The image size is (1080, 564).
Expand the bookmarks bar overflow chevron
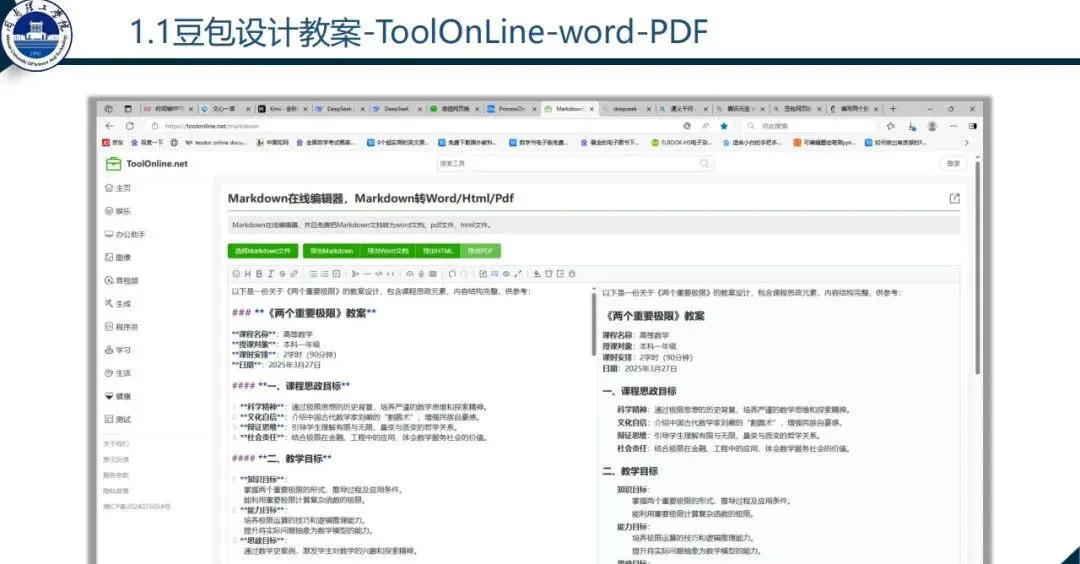pyautogui.click(x=966, y=143)
